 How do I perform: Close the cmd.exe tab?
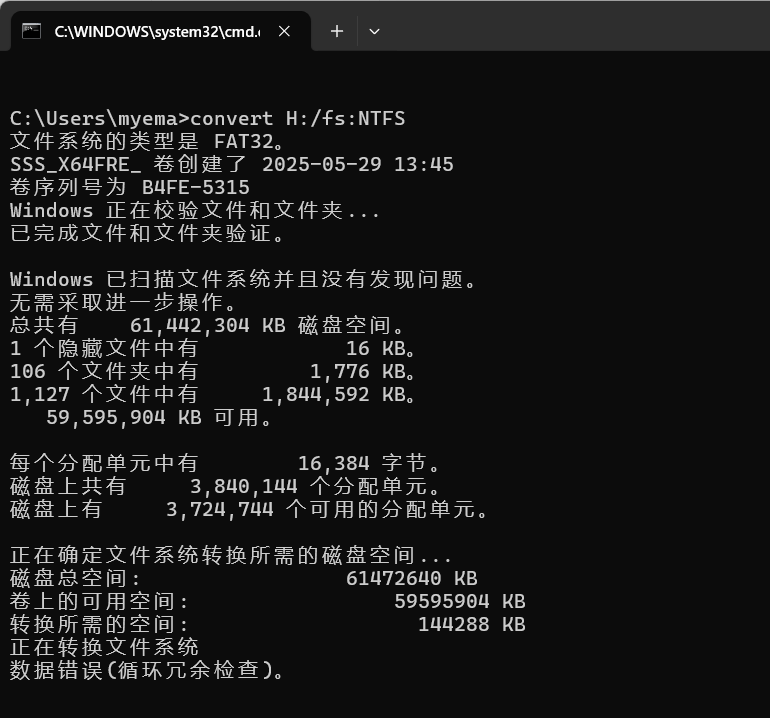(284, 31)
